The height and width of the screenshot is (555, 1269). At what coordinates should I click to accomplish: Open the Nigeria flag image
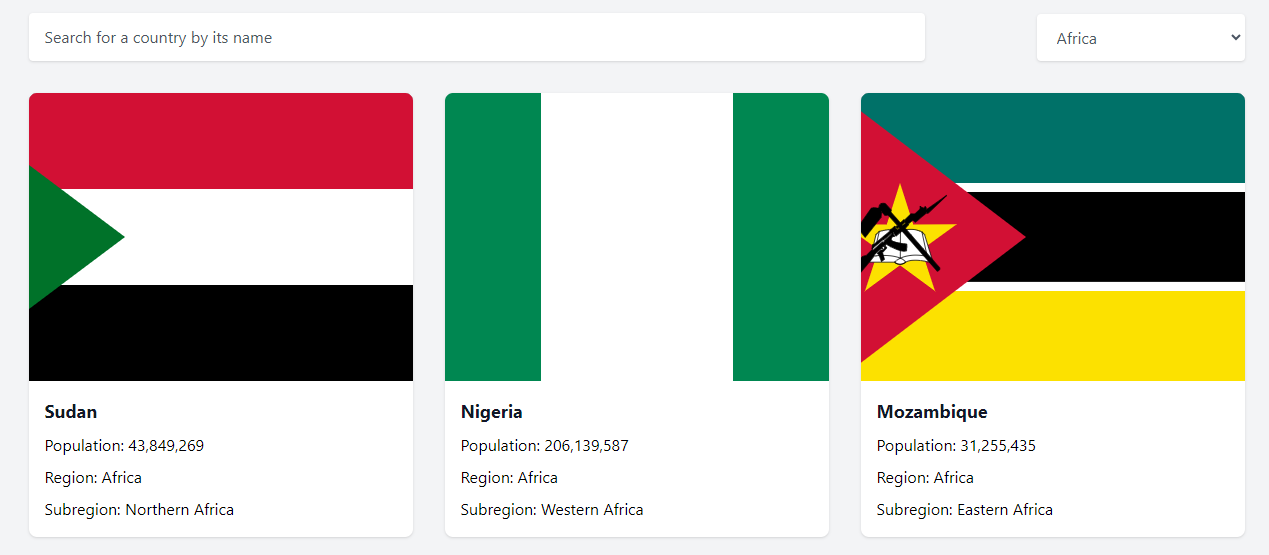(637, 237)
